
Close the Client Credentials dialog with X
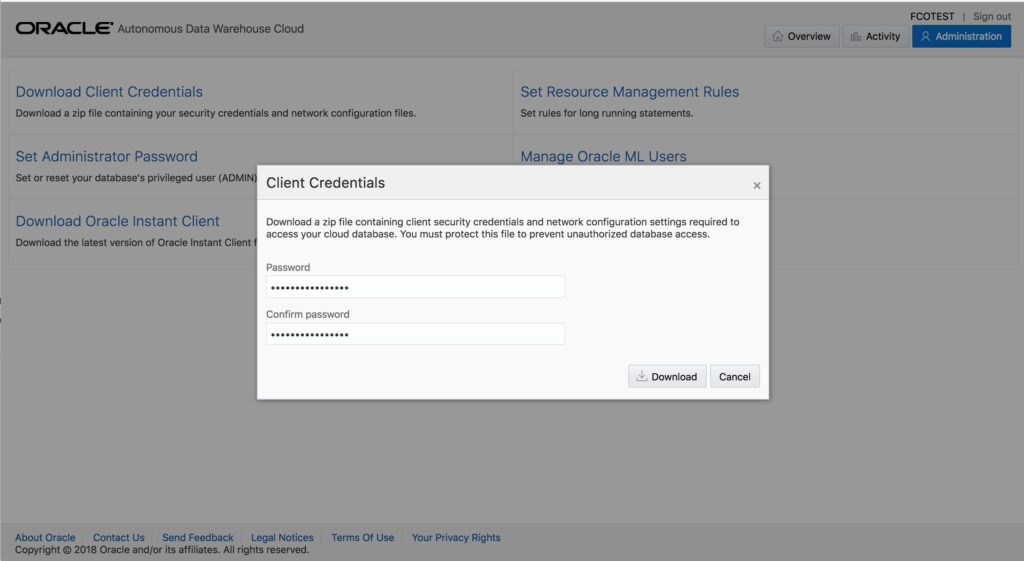click(x=756, y=185)
